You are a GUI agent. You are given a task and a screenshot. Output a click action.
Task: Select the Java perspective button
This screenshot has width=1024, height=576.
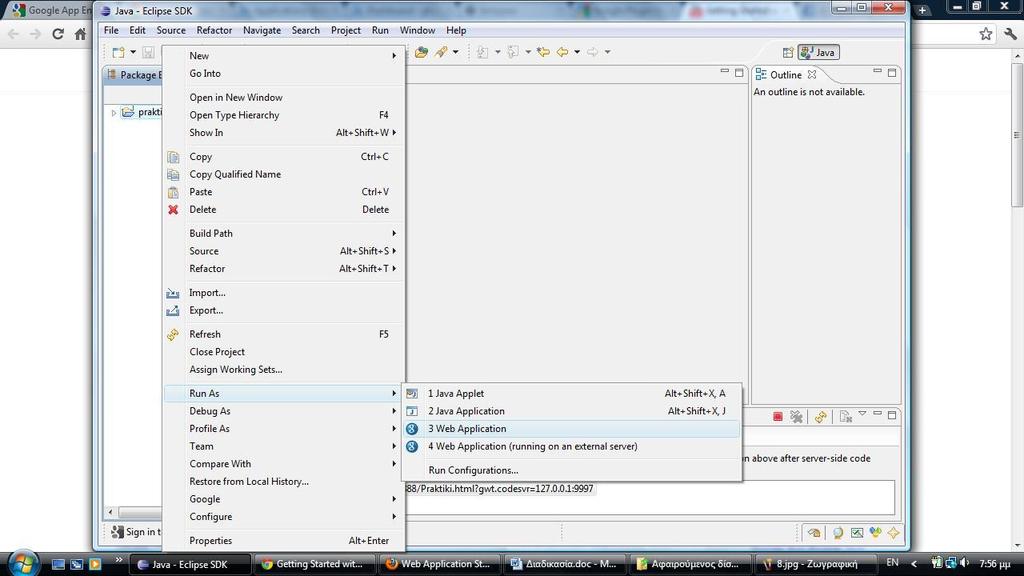[x=818, y=53]
